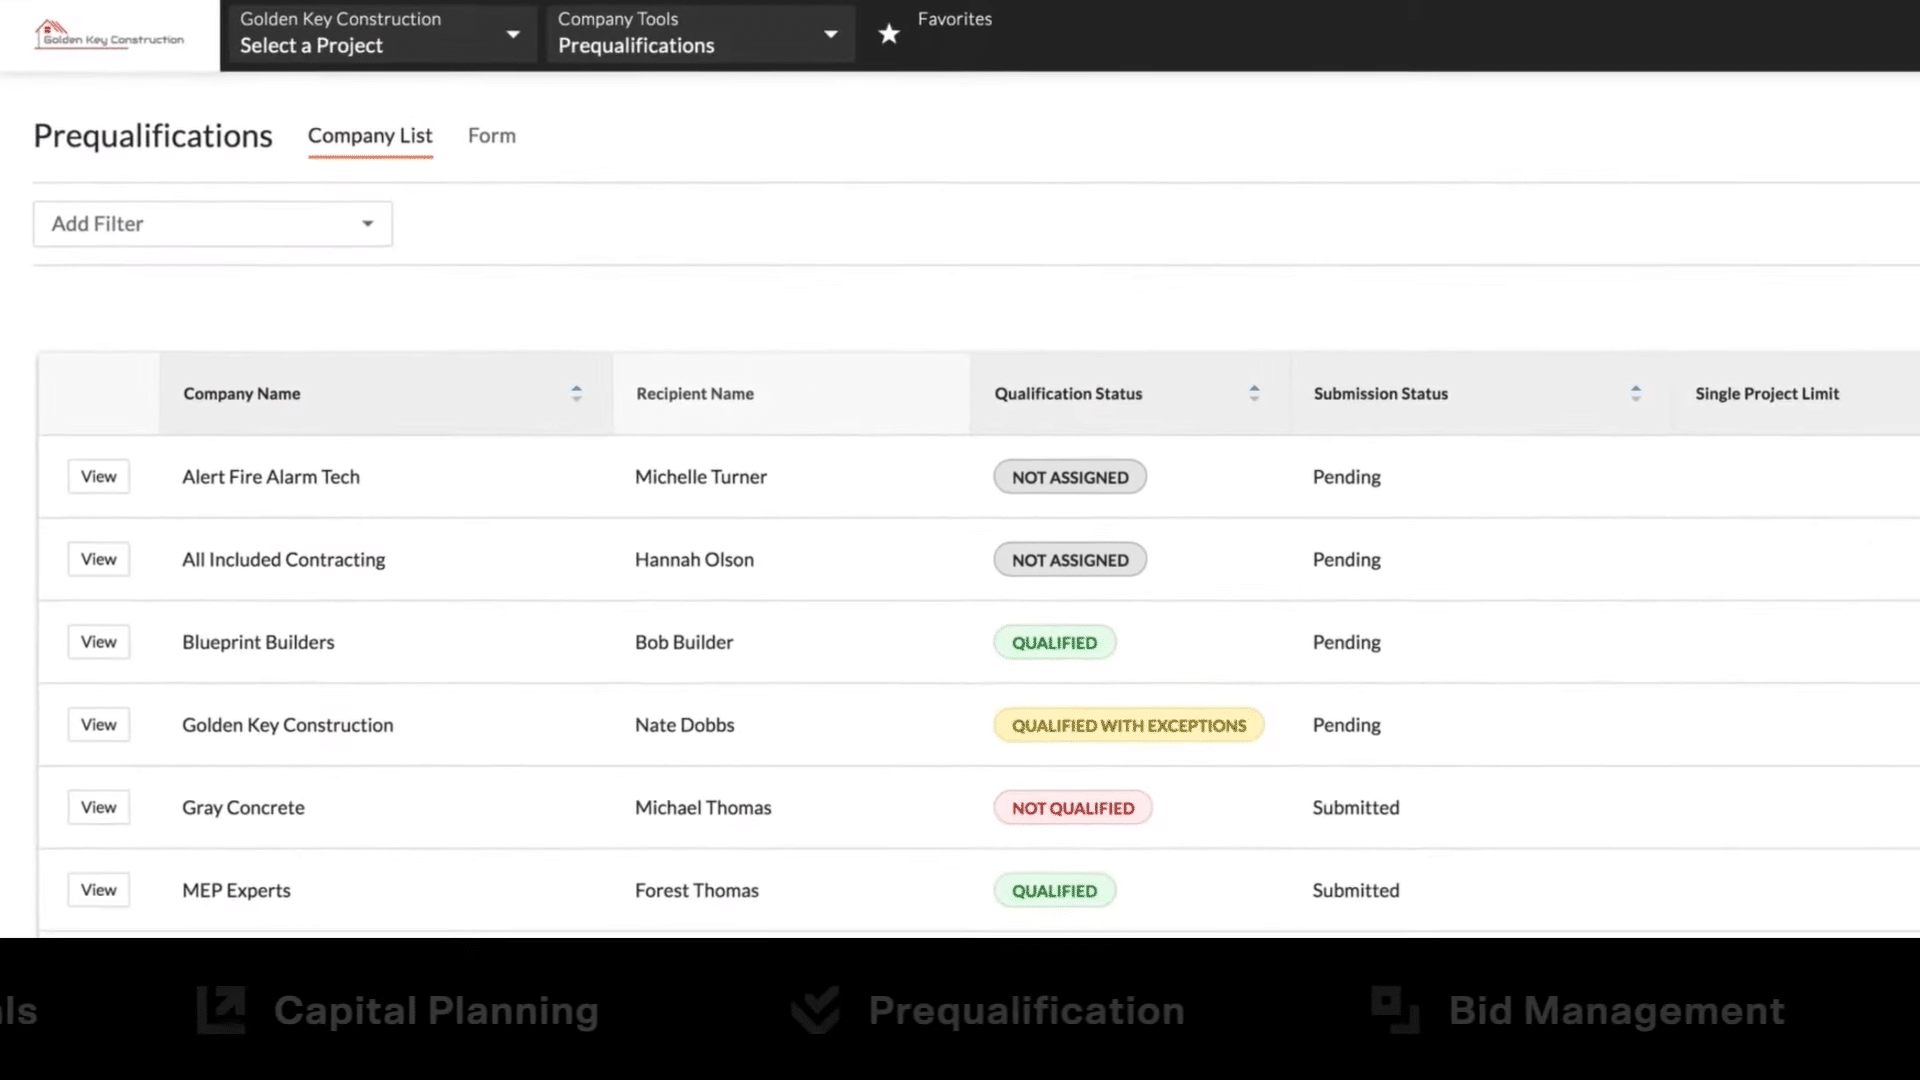Click the Single Project Limit column header

tap(1767, 393)
